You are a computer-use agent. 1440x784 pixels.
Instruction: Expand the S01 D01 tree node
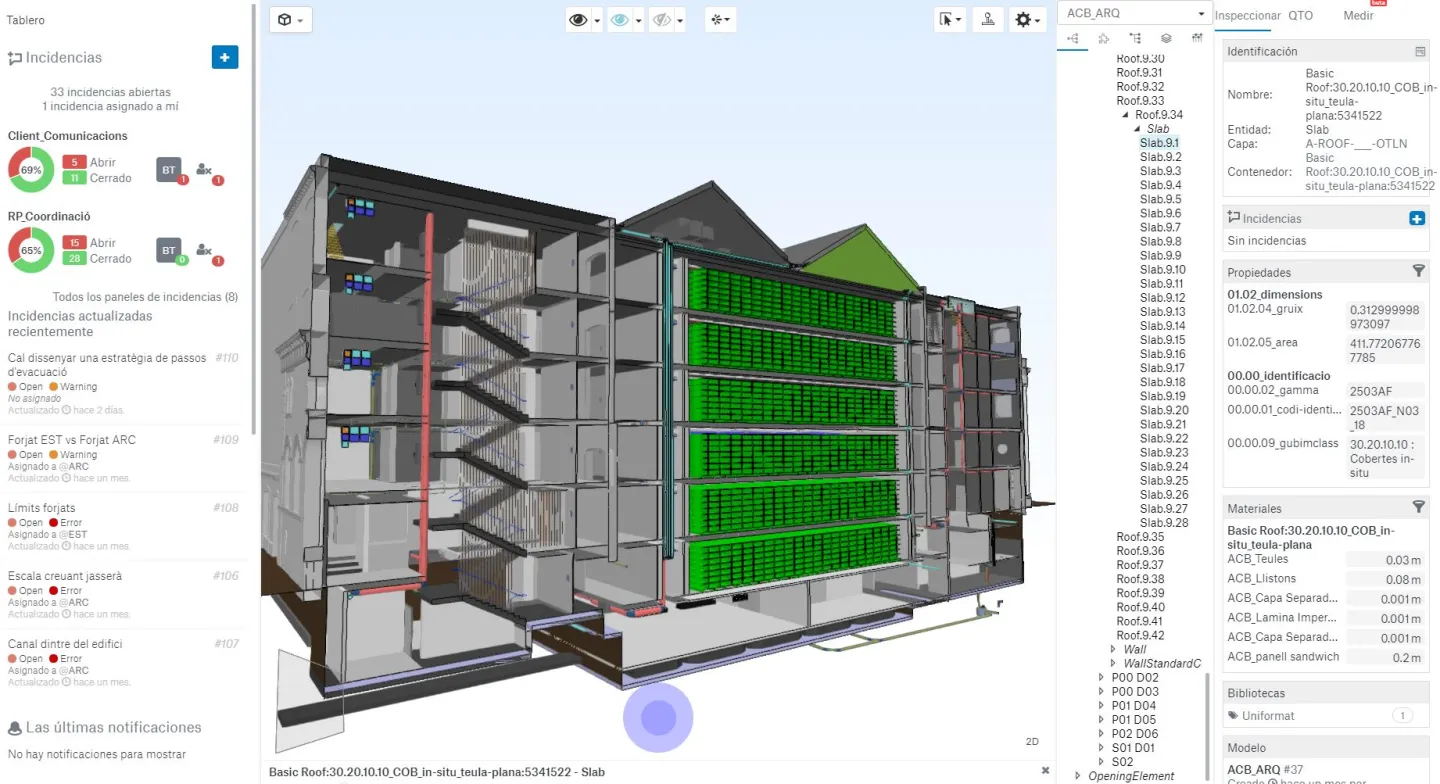(1102, 748)
